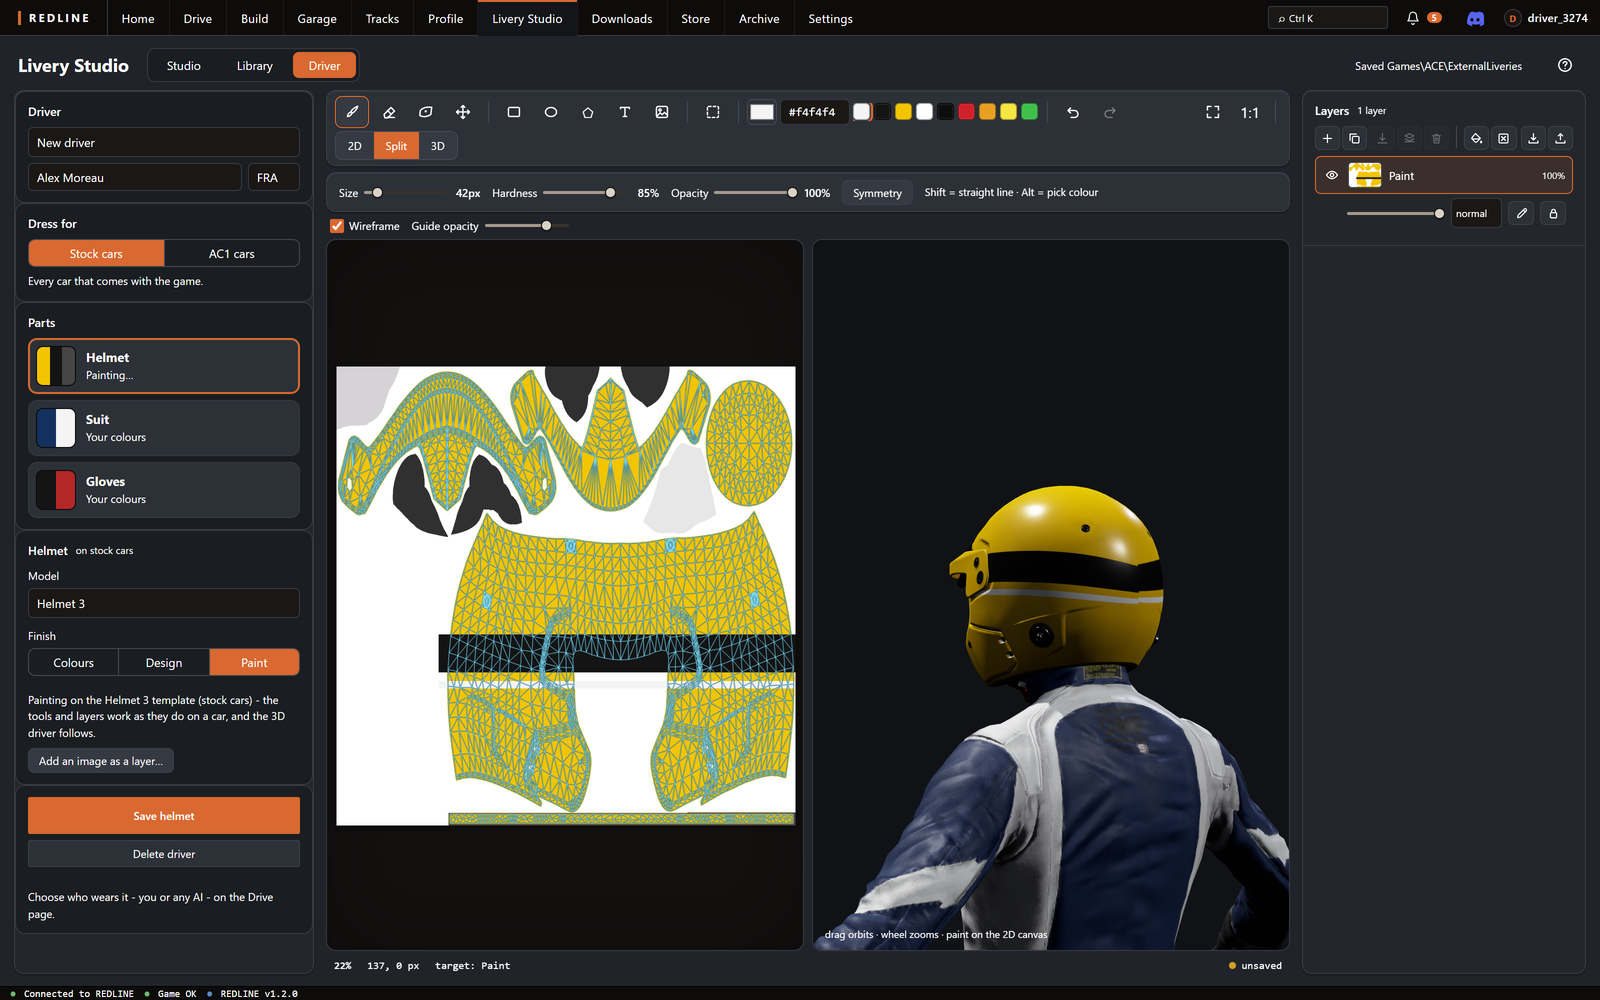Reset zoom with the 1:1 button

pyautogui.click(x=1250, y=112)
